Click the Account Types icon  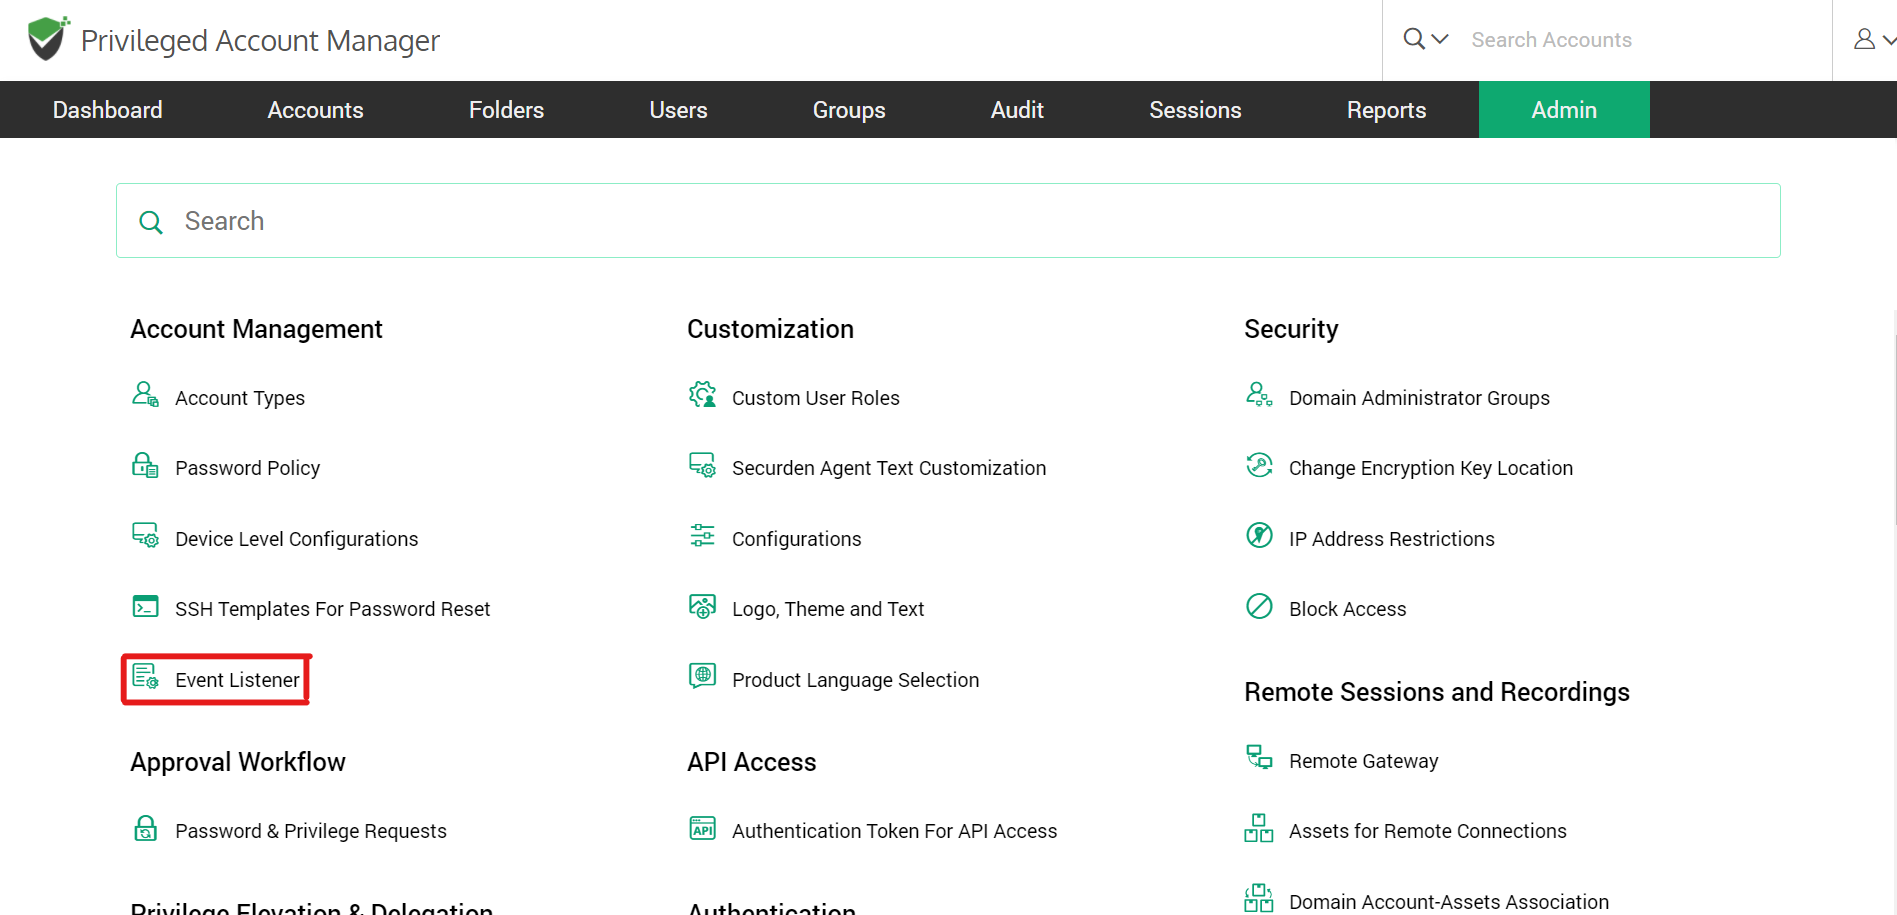(145, 395)
